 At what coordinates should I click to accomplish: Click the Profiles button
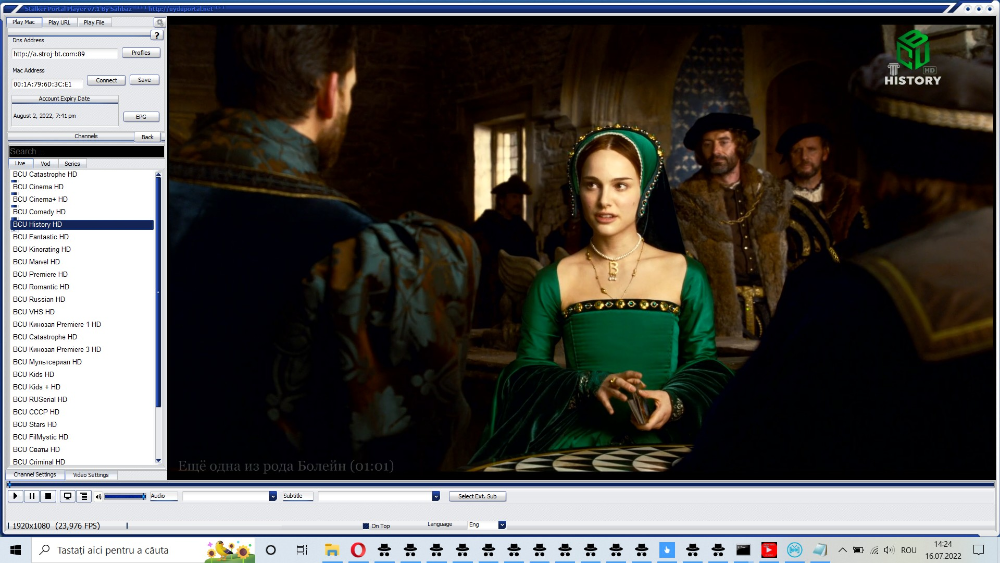(141, 53)
